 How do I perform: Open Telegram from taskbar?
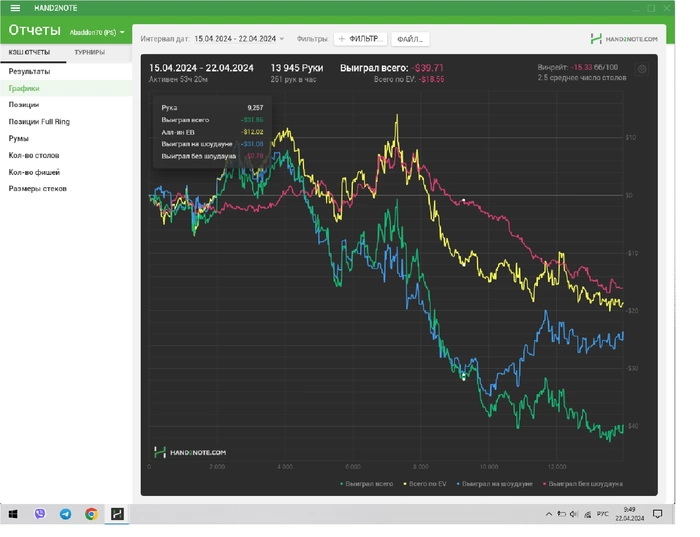click(66, 514)
